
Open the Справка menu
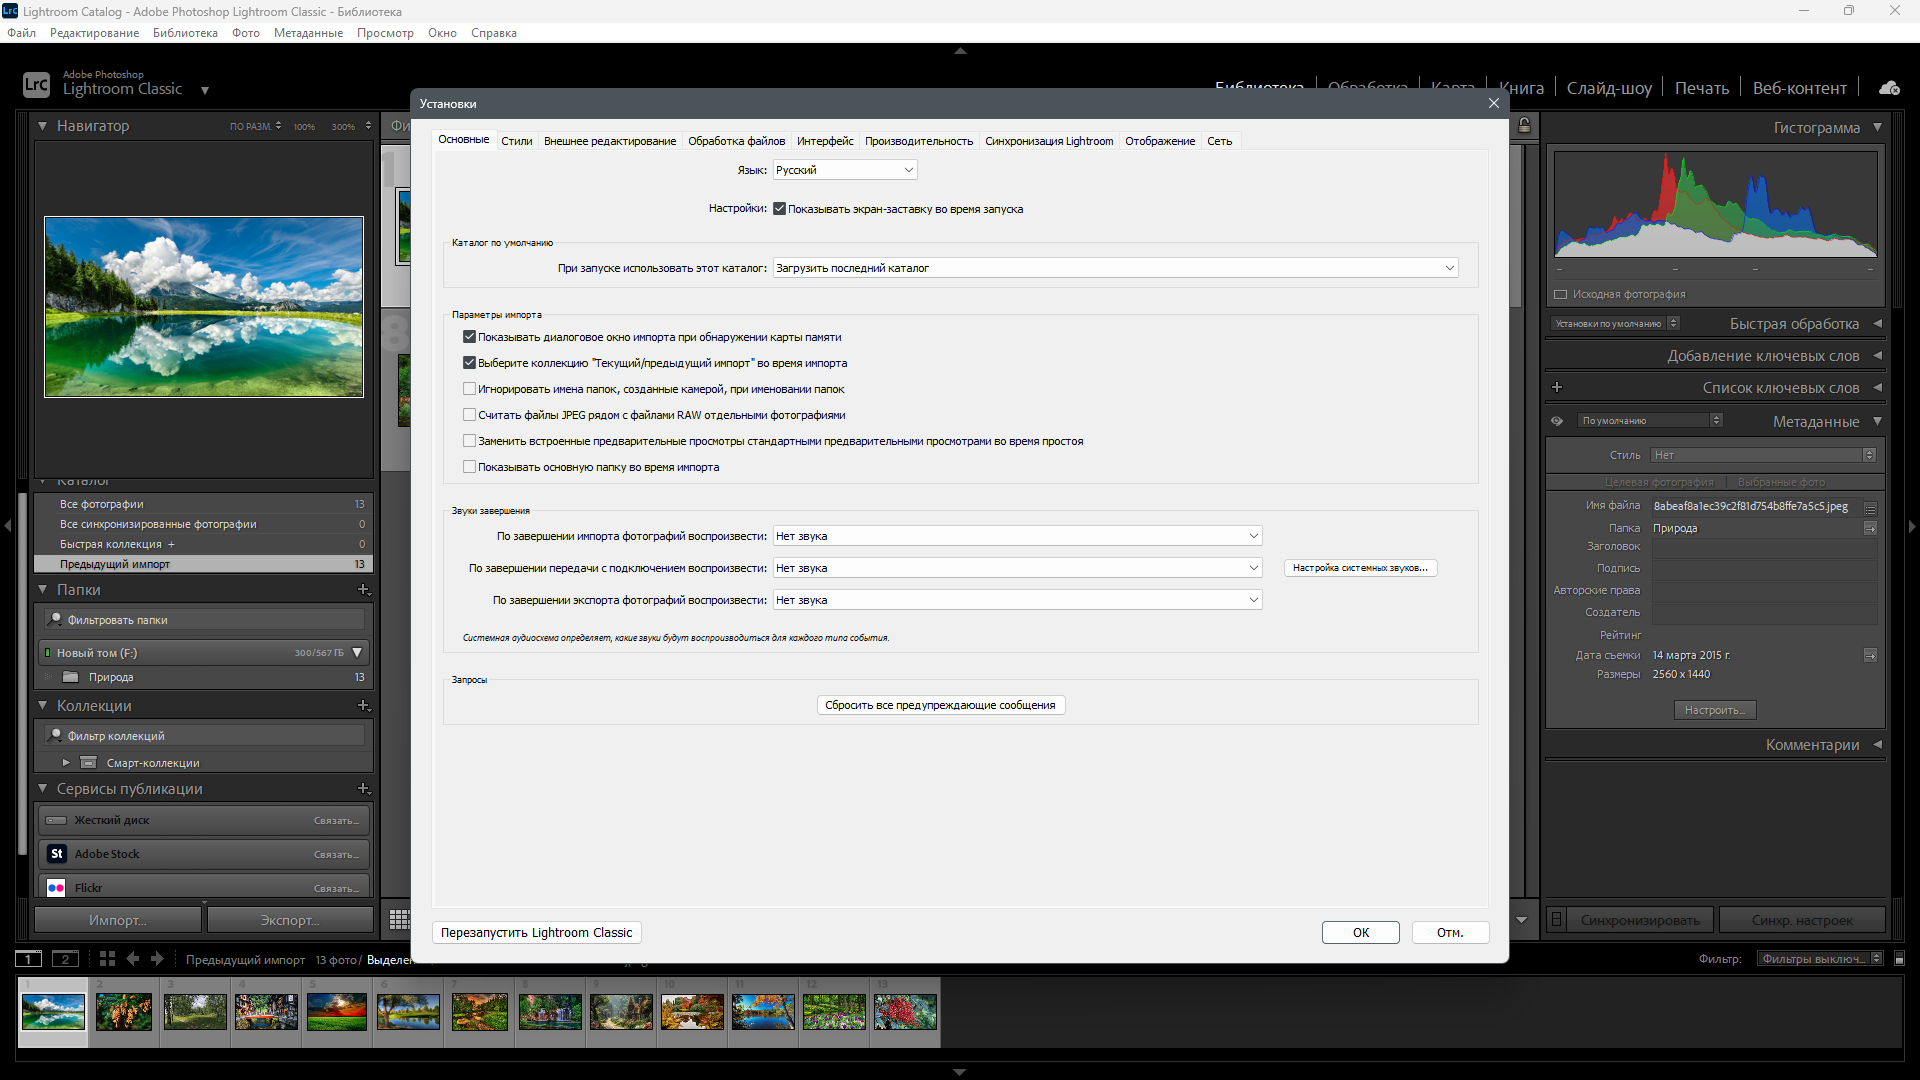coord(494,33)
